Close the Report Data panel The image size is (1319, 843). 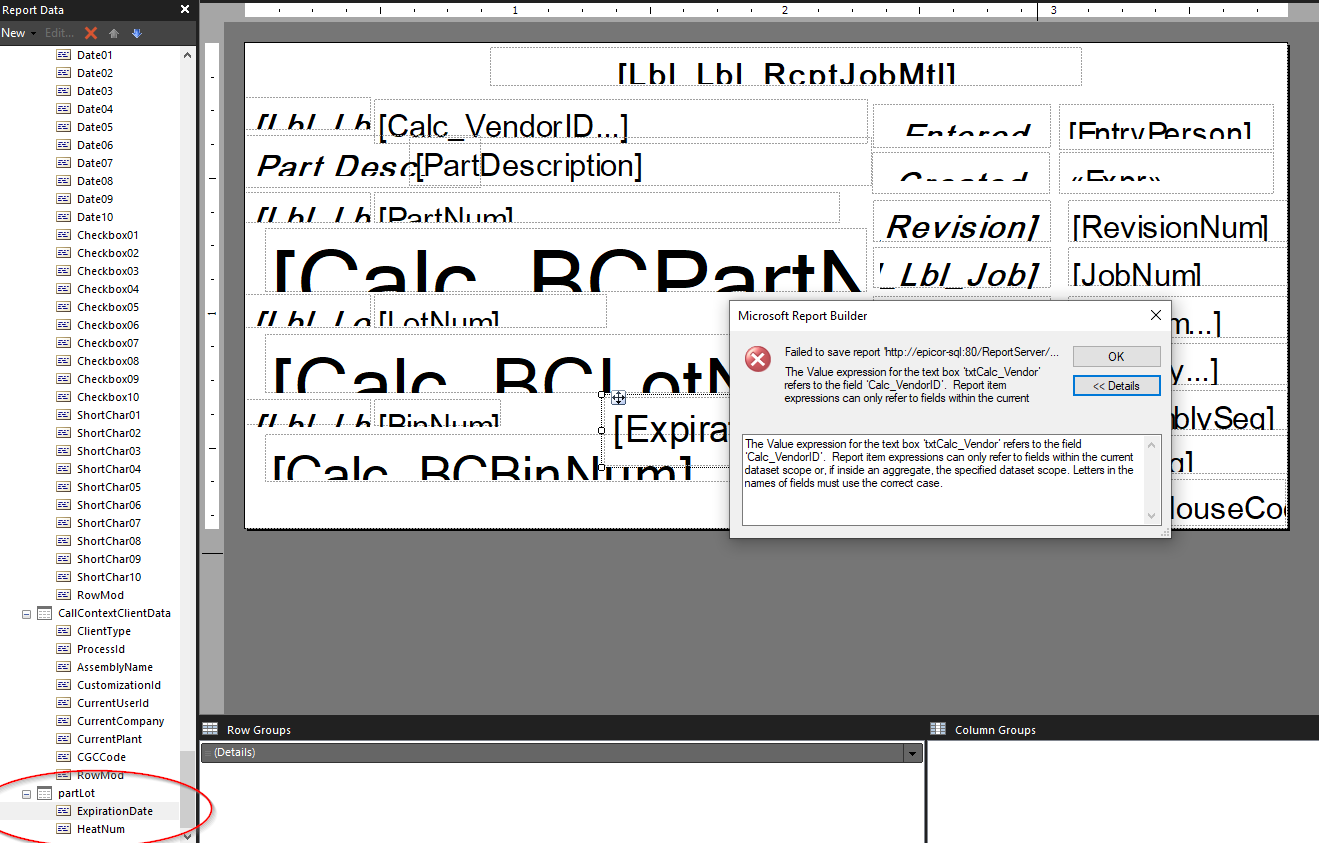pyautogui.click(x=184, y=9)
